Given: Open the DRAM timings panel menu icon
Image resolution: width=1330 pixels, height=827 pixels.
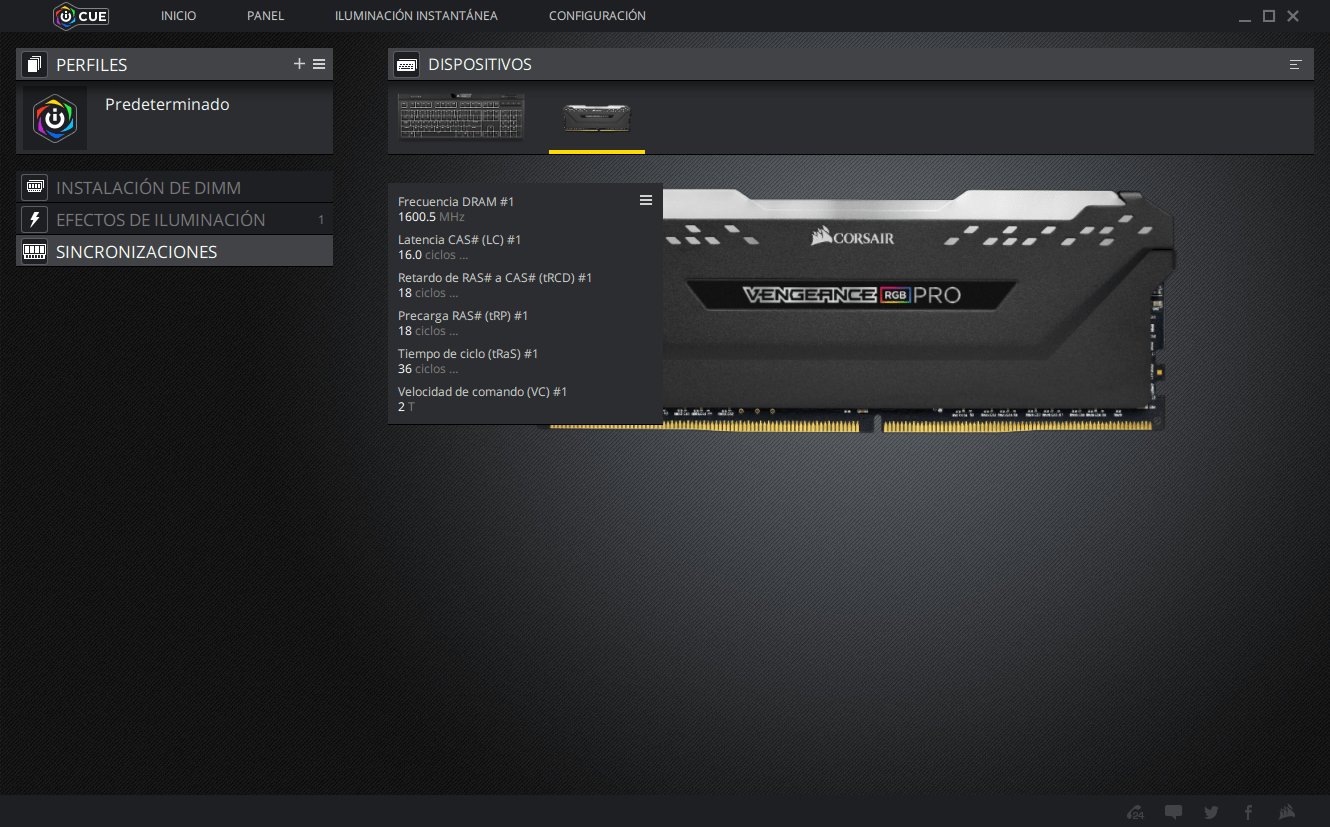Looking at the screenshot, I should pos(646,200).
